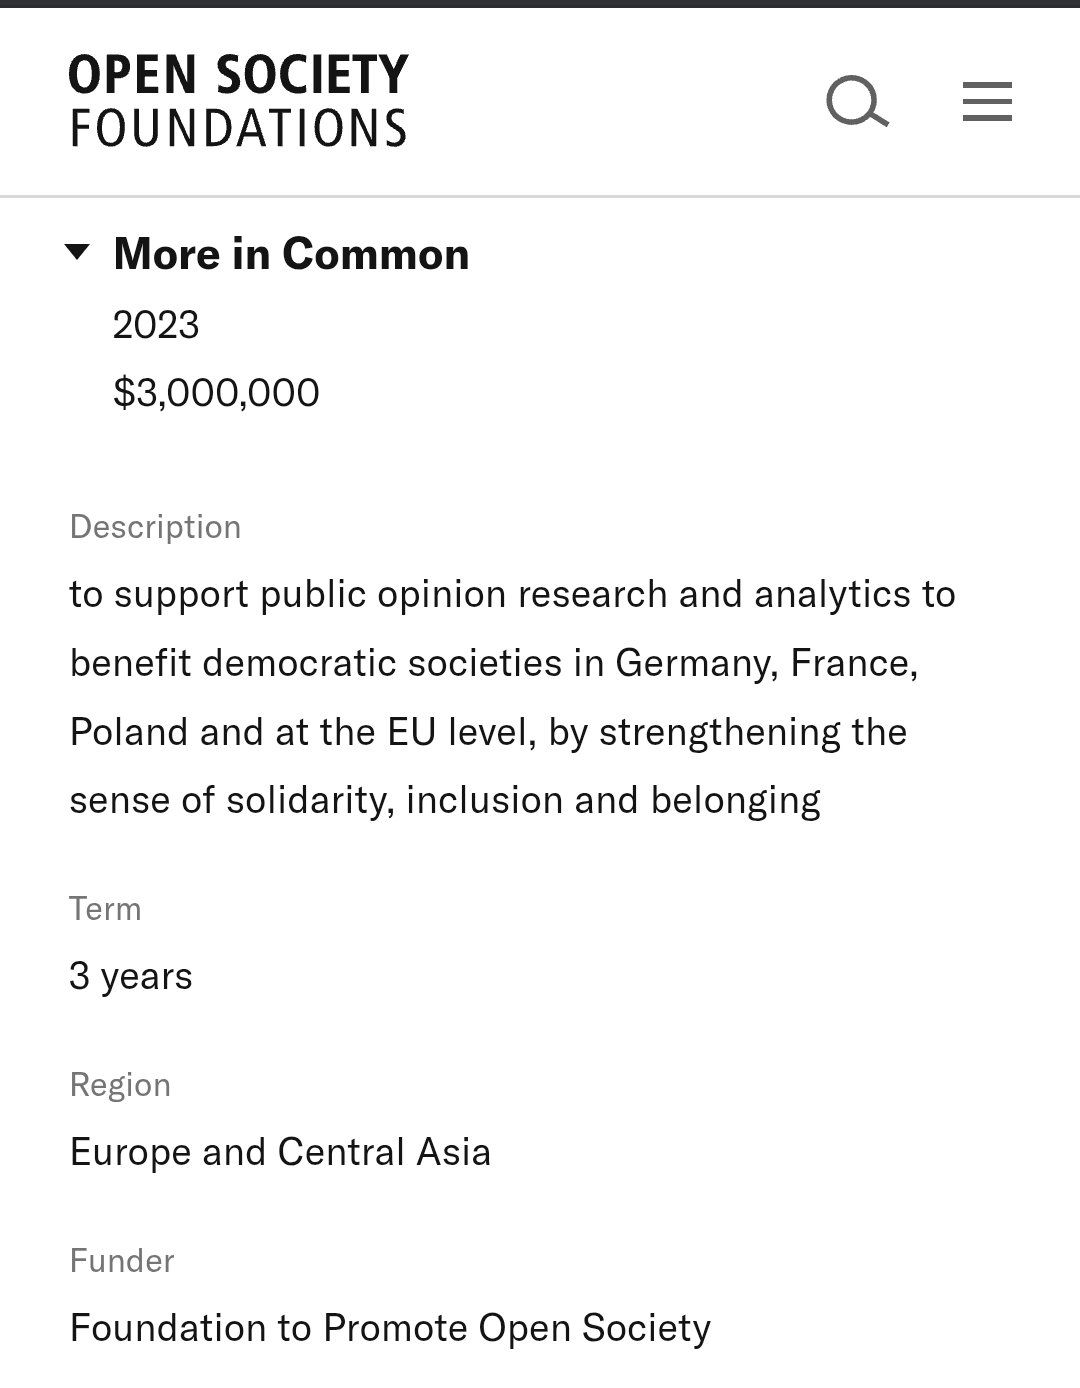1080x1388 pixels.
Task: Click the description line starting with Poland
Action: coord(488,732)
